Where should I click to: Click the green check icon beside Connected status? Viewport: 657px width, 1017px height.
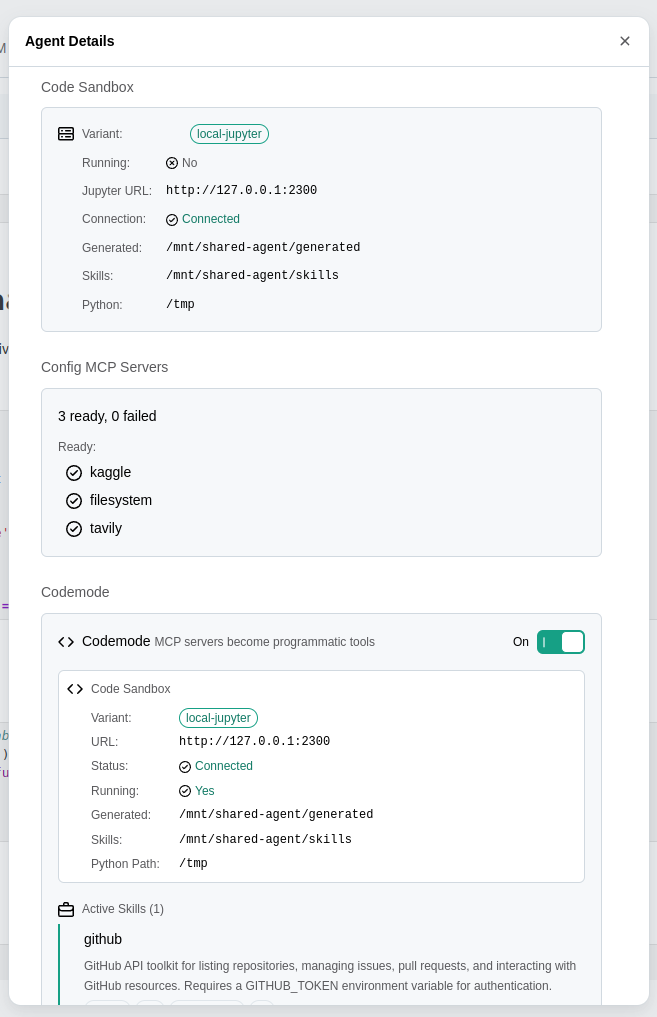172,219
